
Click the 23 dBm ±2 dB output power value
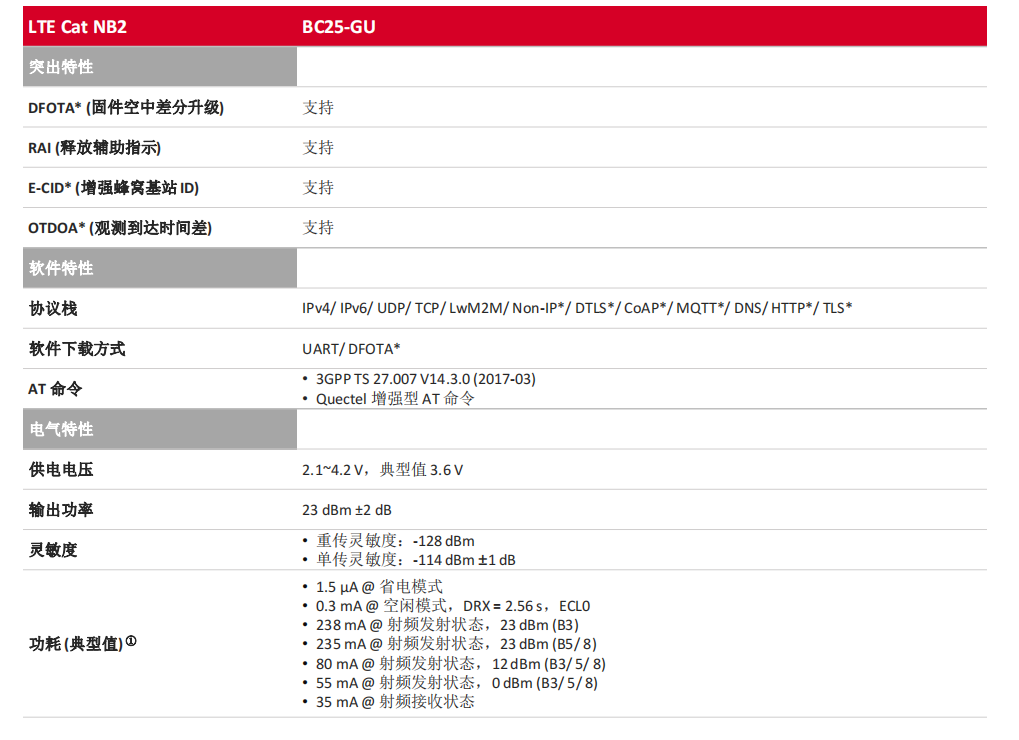347,510
